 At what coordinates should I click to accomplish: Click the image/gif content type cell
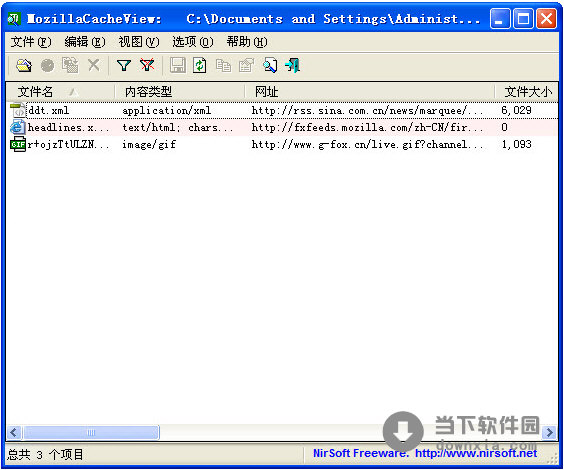point(149,145)
